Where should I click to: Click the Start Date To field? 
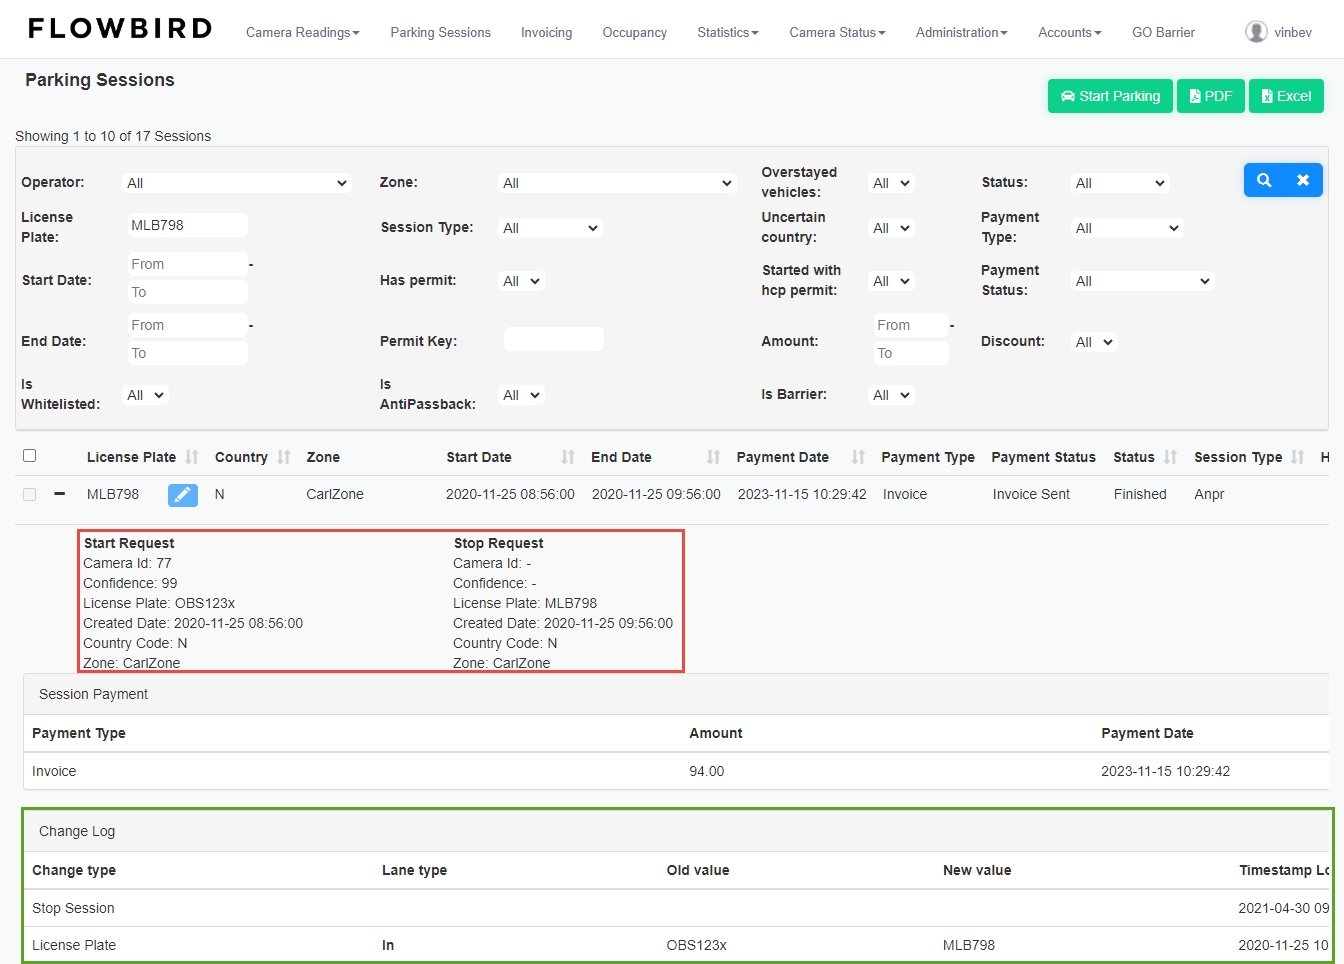click(x=187, y=292)
